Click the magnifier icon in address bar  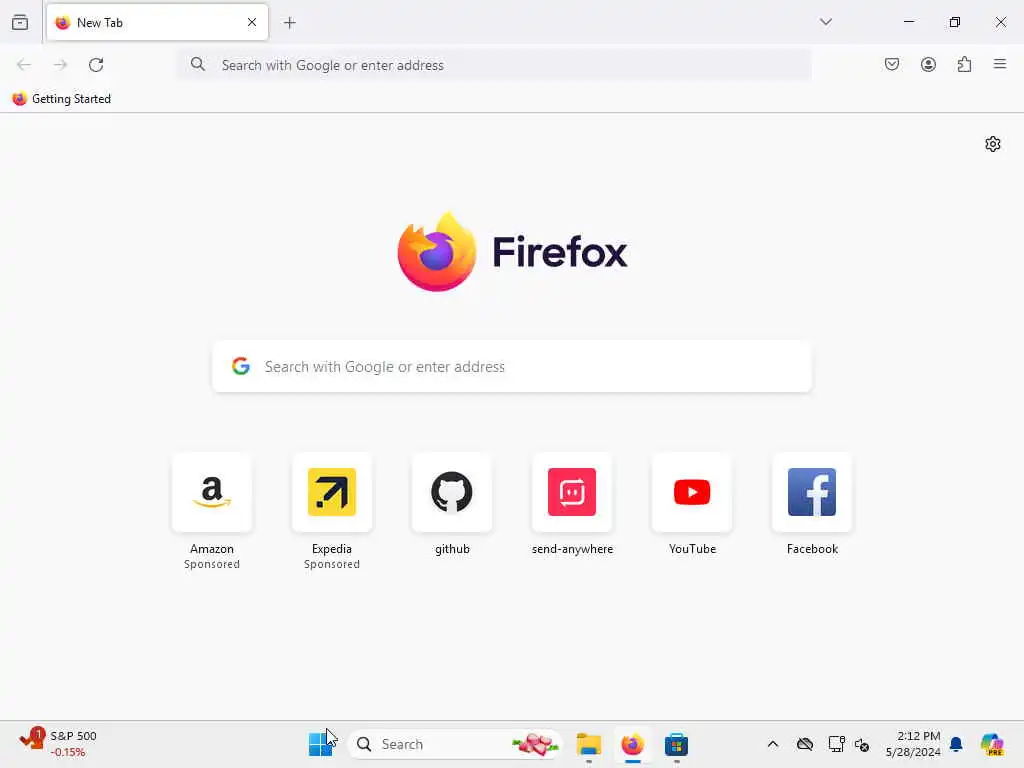pyautogui.click(x=198, y=64)
